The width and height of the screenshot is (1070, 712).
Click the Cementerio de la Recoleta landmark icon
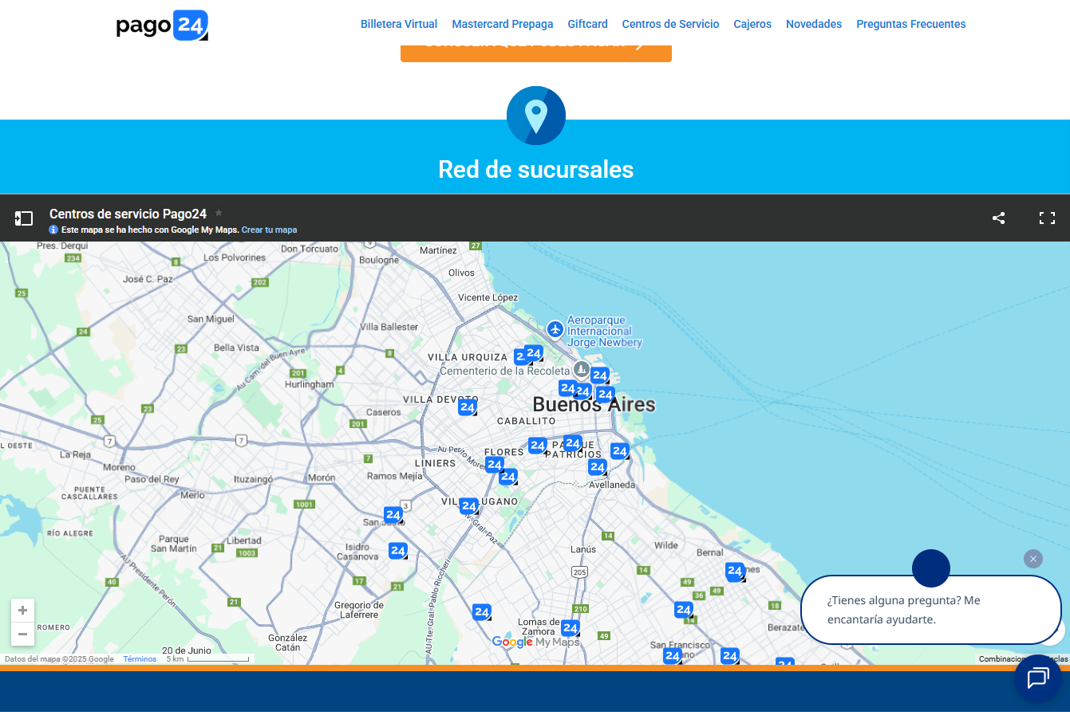(581, 370)
